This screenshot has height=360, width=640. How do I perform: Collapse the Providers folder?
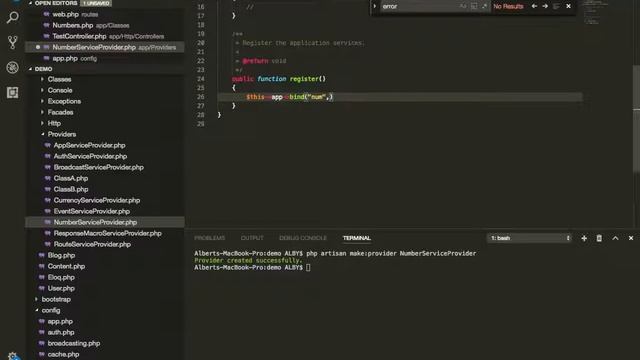click(x=62, y=134)
